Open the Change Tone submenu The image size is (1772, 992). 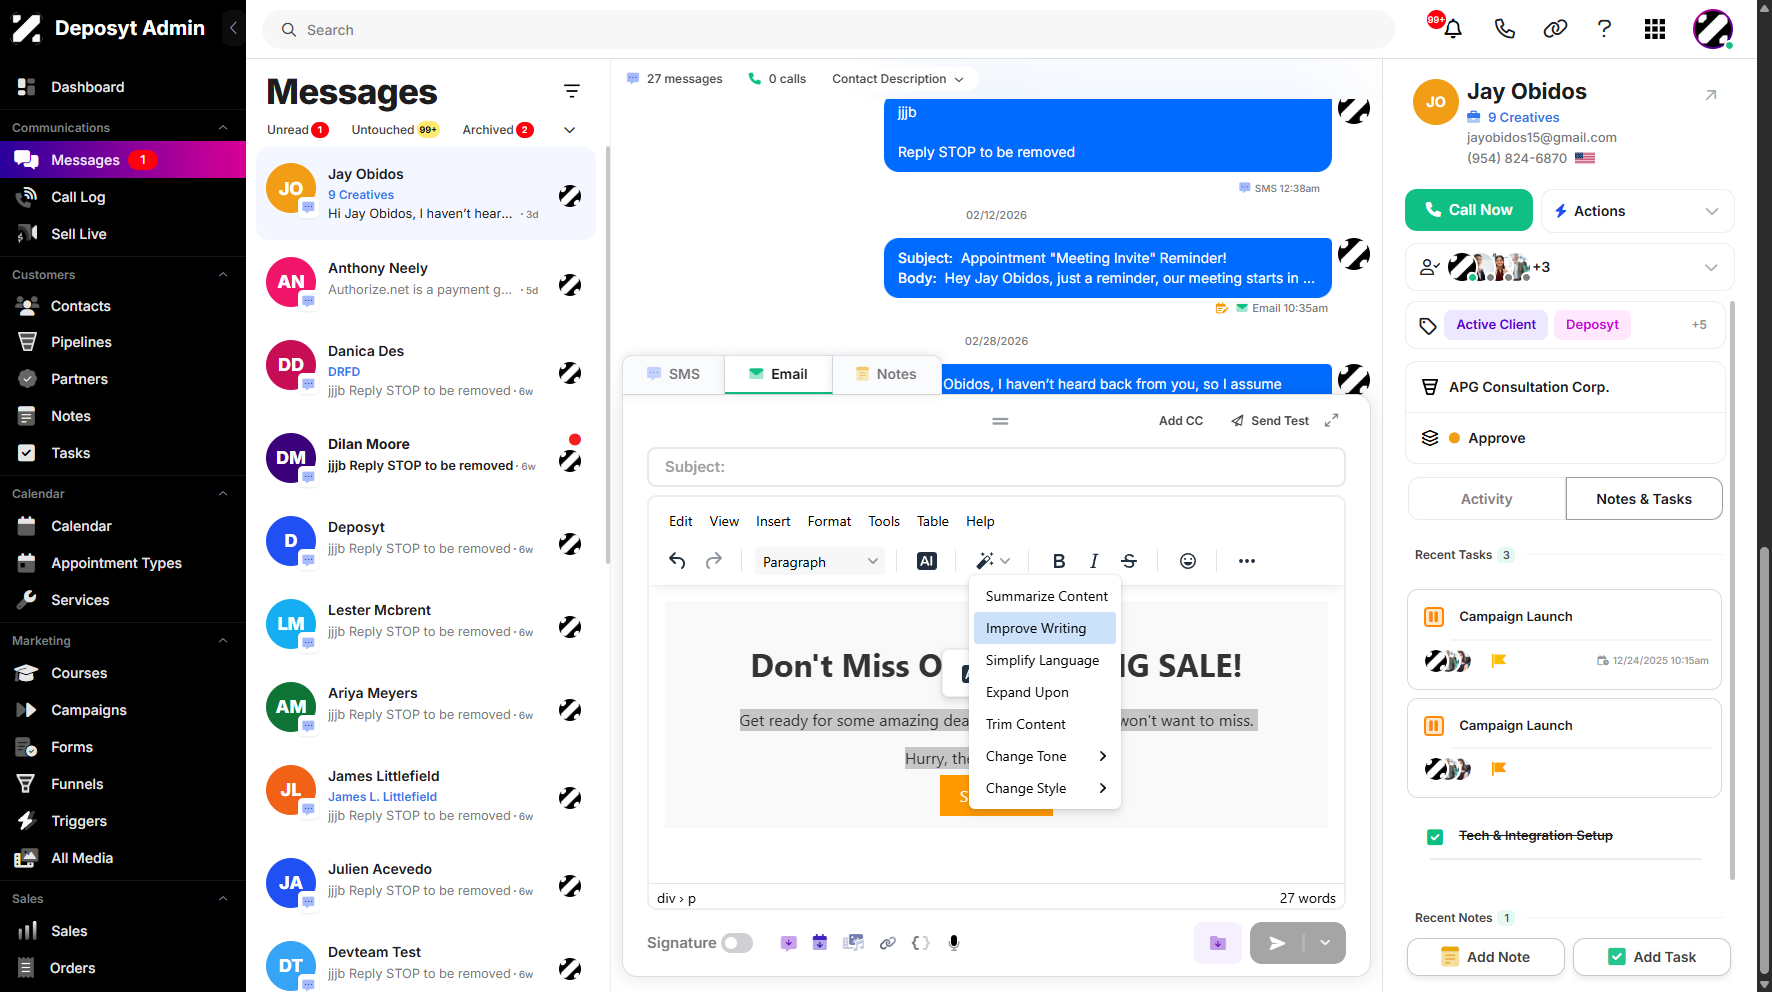[x=1045, y=756]
